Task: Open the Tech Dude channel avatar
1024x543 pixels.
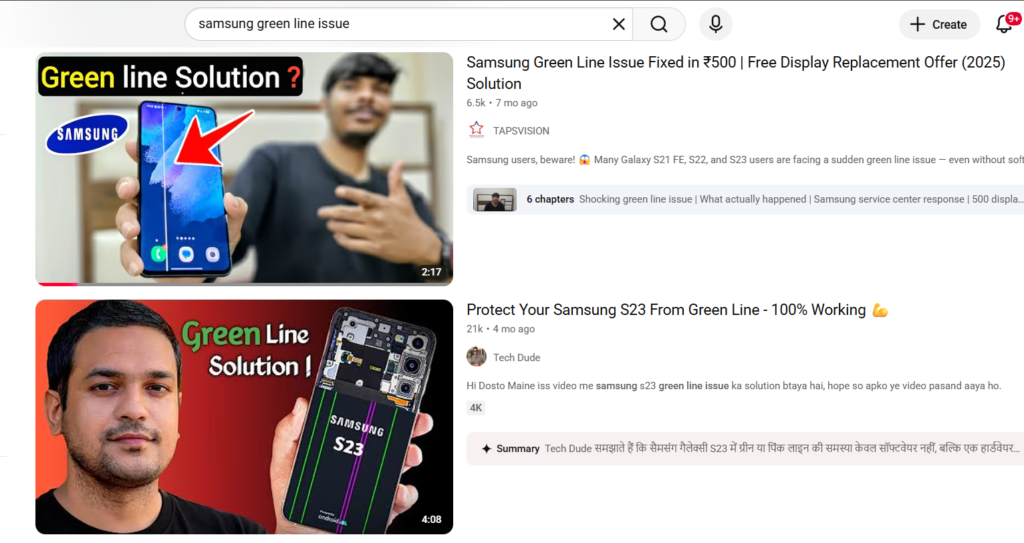Action: pos(477,357)
